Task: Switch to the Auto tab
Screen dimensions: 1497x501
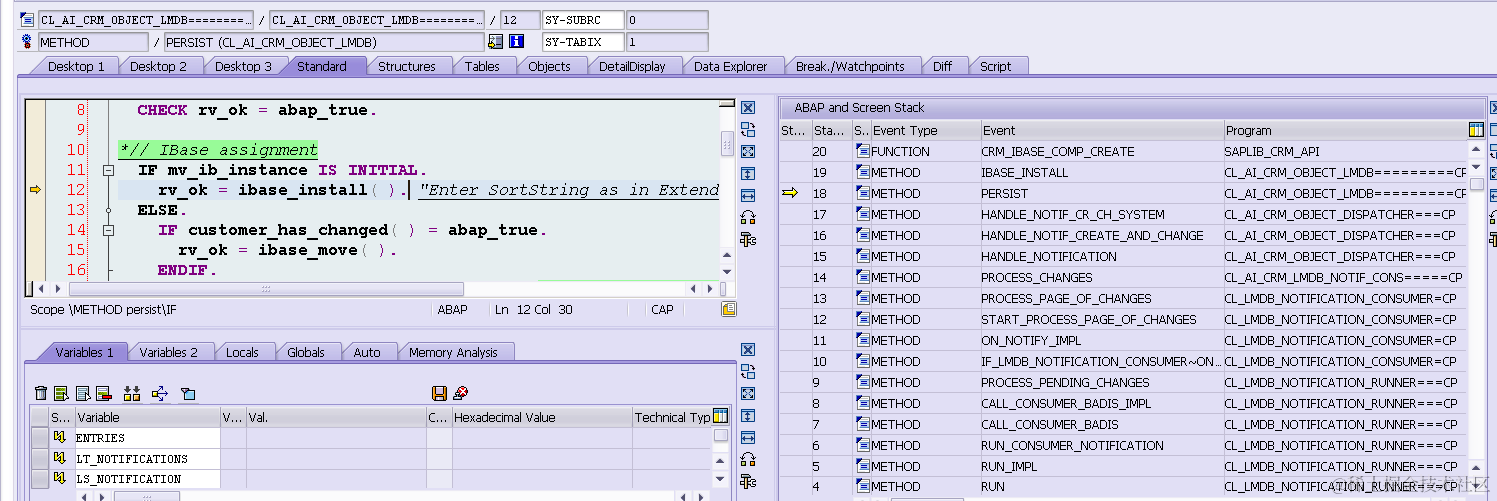Action: click(x=367, y=352)
